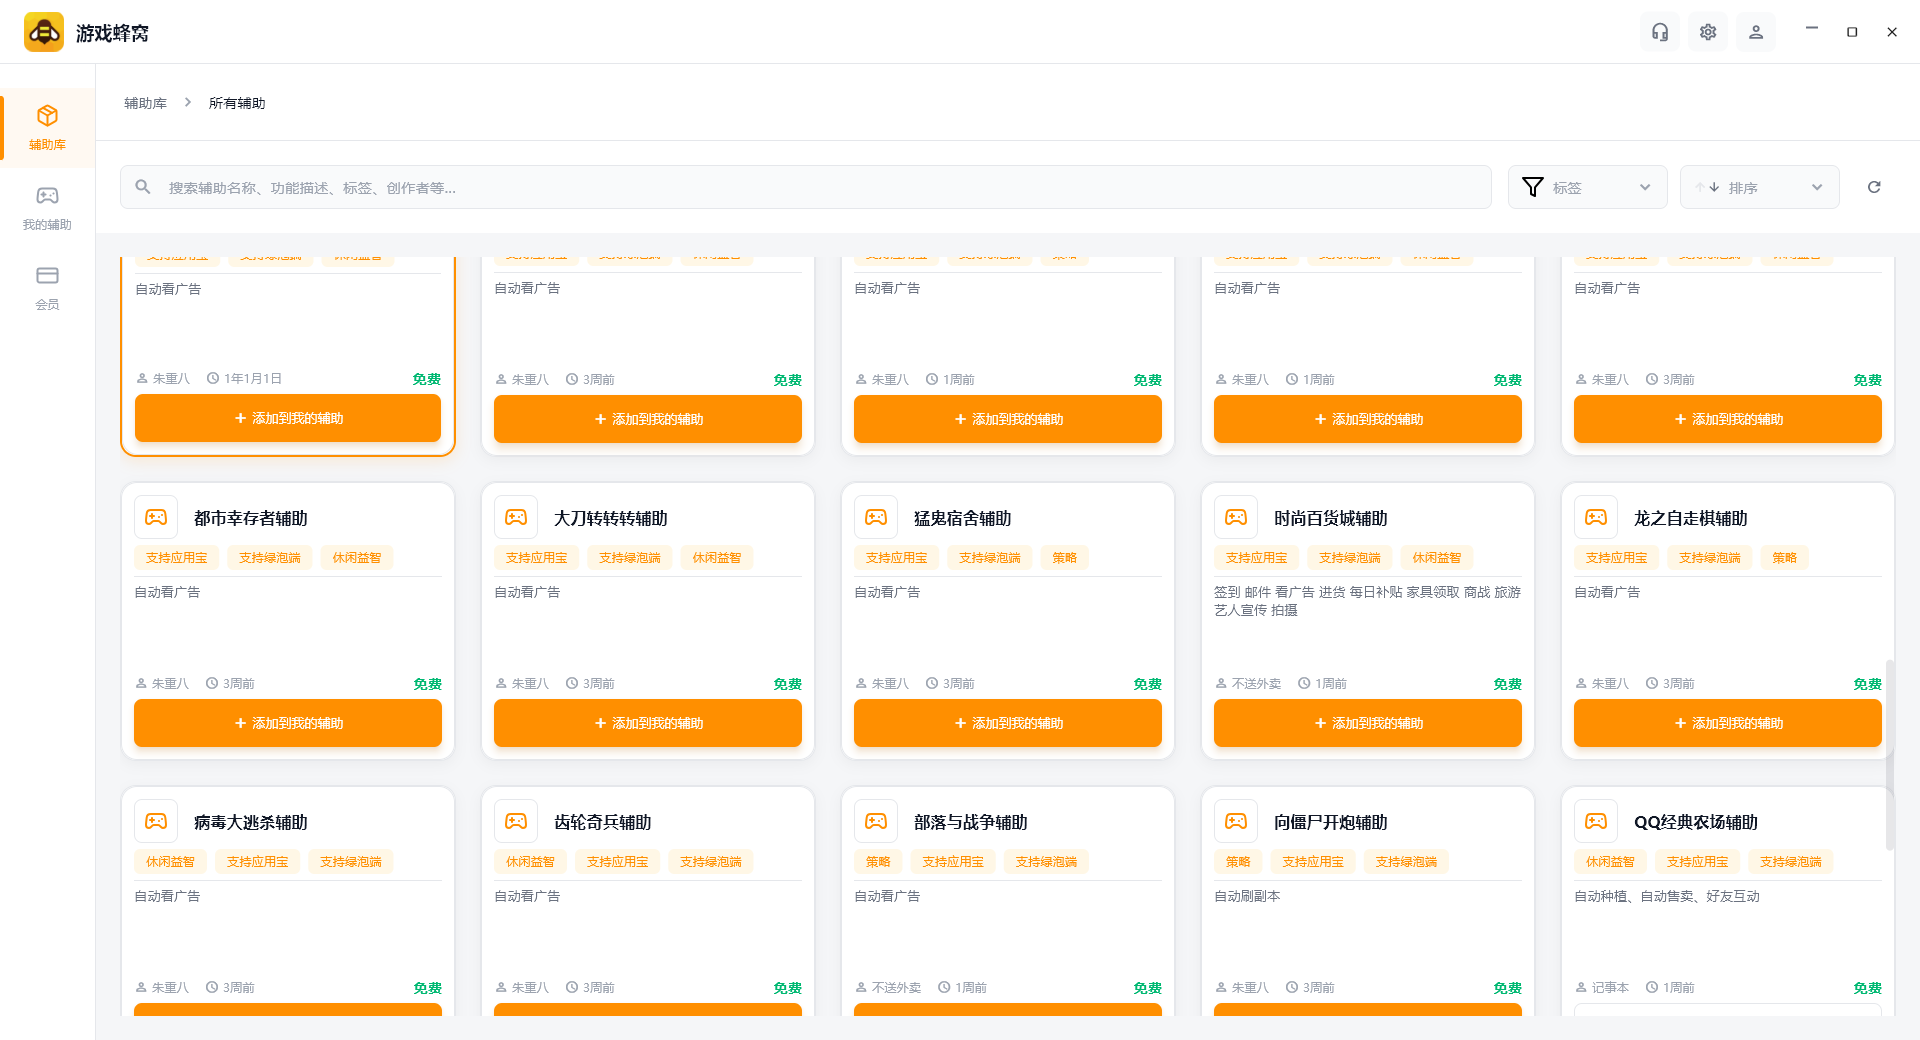Open the 病毒大逃杀辅助 title
Image resolution: width=1920 pixels, height=1040 pixels.
tap(251, 822)
